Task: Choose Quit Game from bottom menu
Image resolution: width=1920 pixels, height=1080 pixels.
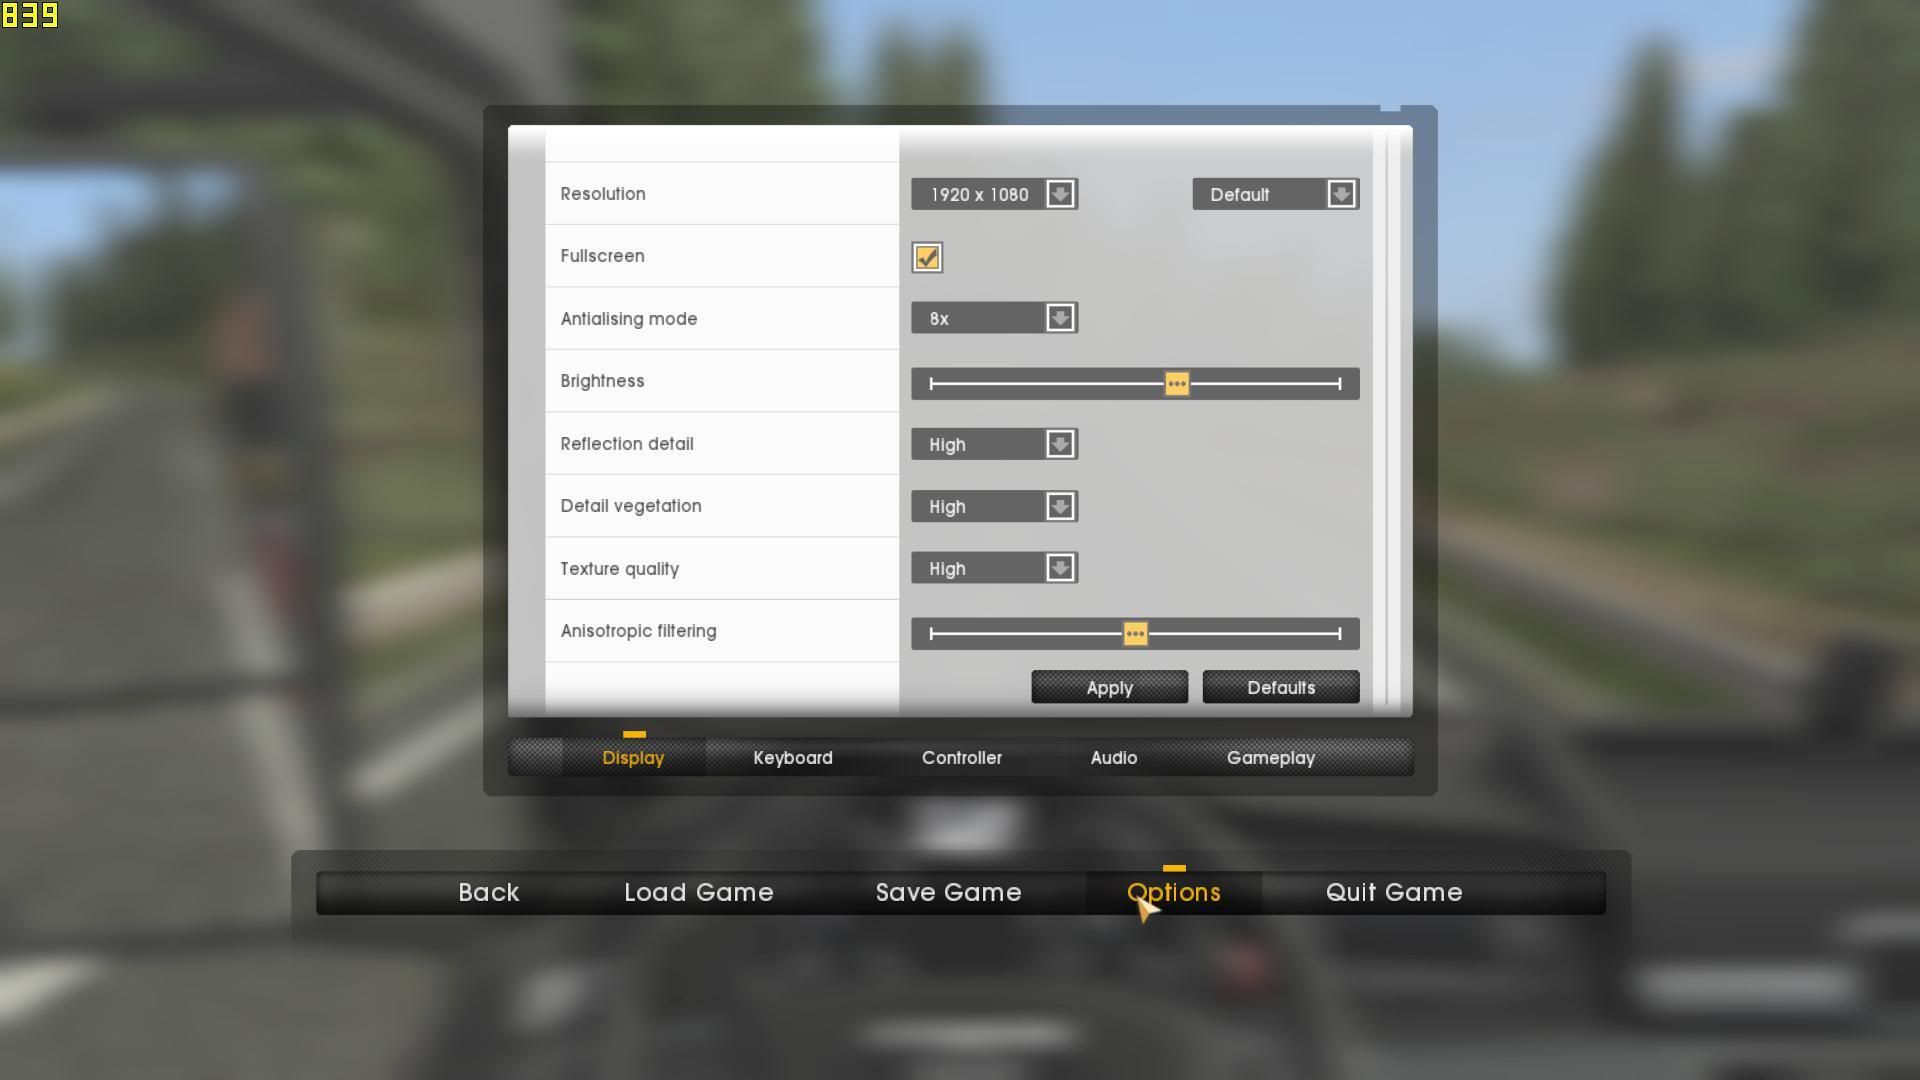Action: pyautogui.click(x=1394, y=892)
